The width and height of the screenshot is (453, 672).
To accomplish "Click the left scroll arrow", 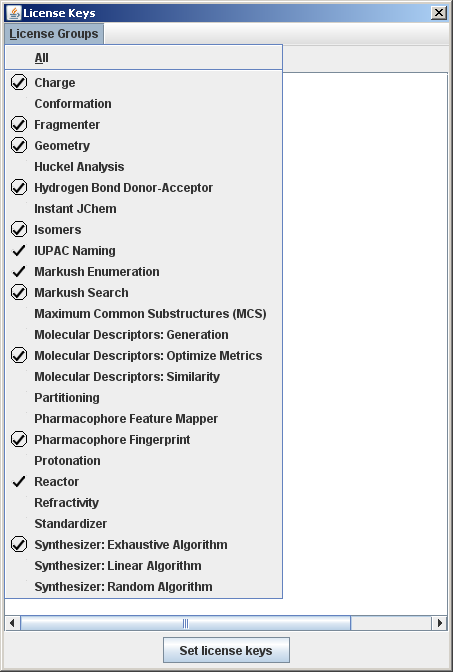I will point(12,623).
